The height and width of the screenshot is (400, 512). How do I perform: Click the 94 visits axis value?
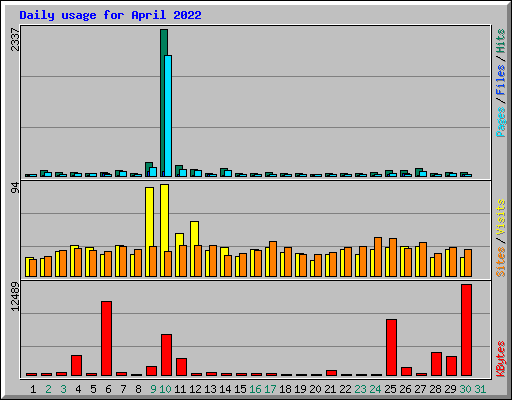pos(15,188)
